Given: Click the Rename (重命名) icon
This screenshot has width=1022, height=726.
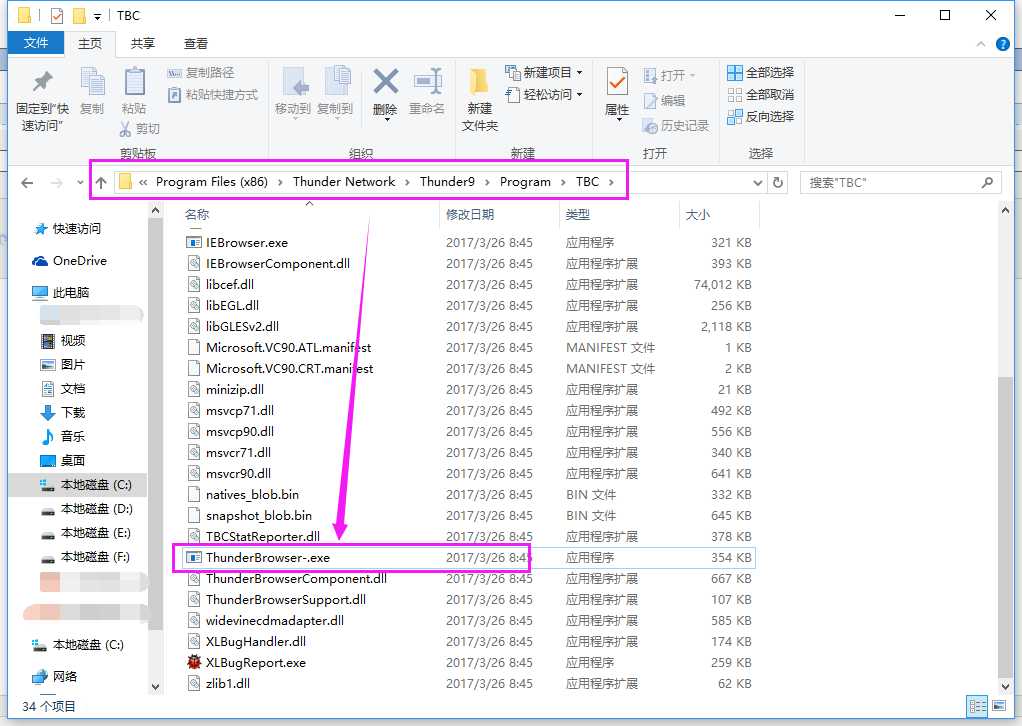Looking at the screenshot, I should [428, 83].
